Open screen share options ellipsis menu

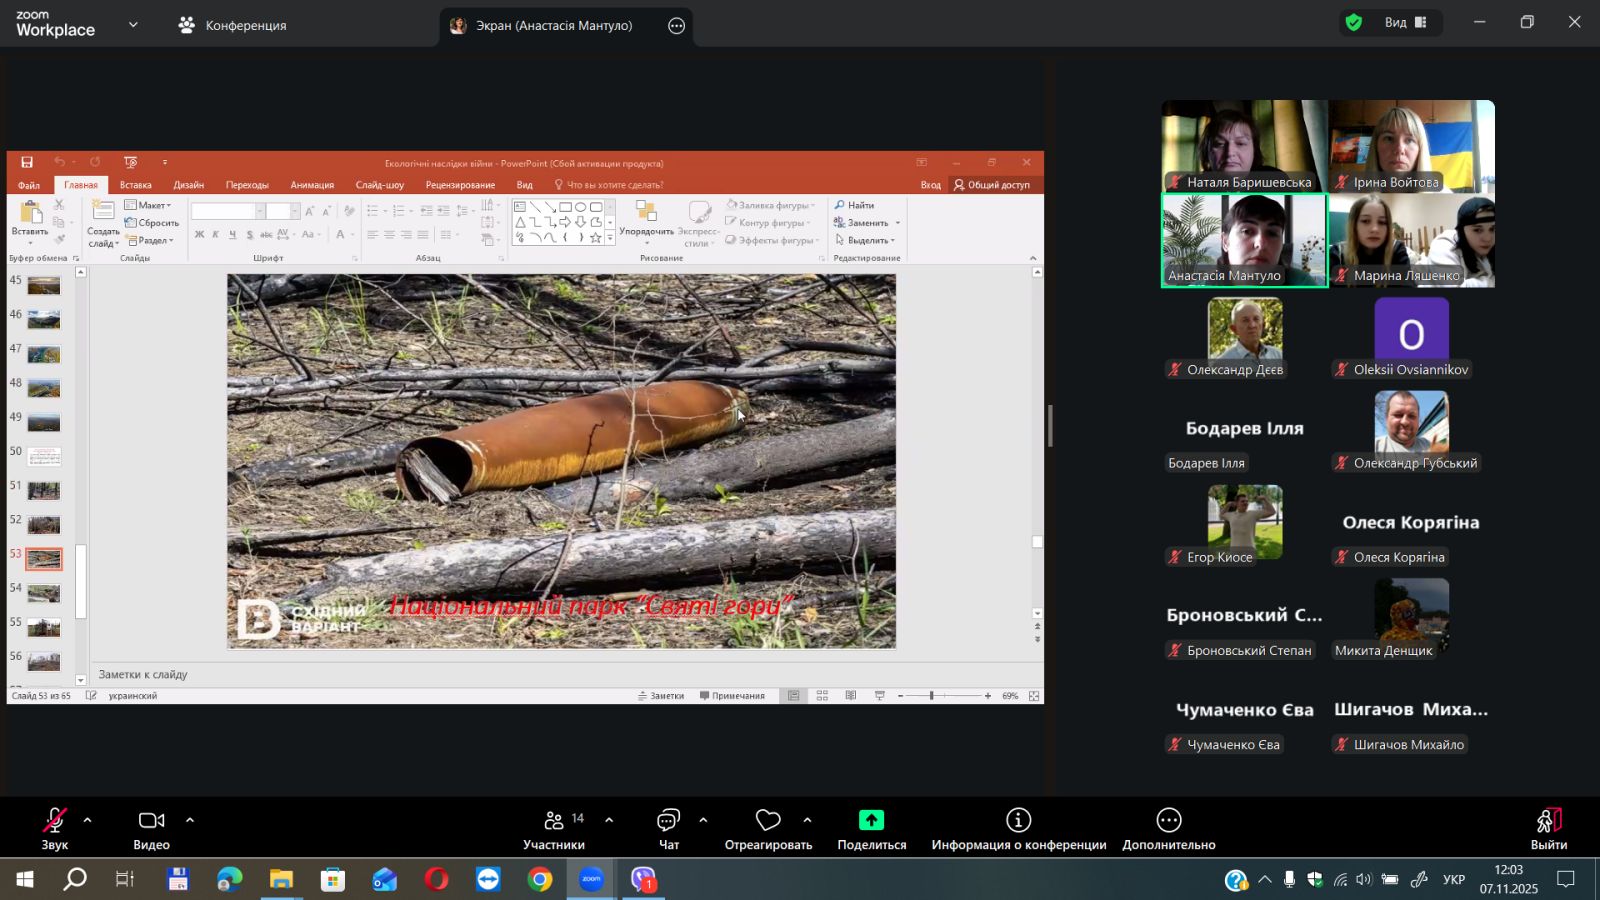(x=677, y=26)
